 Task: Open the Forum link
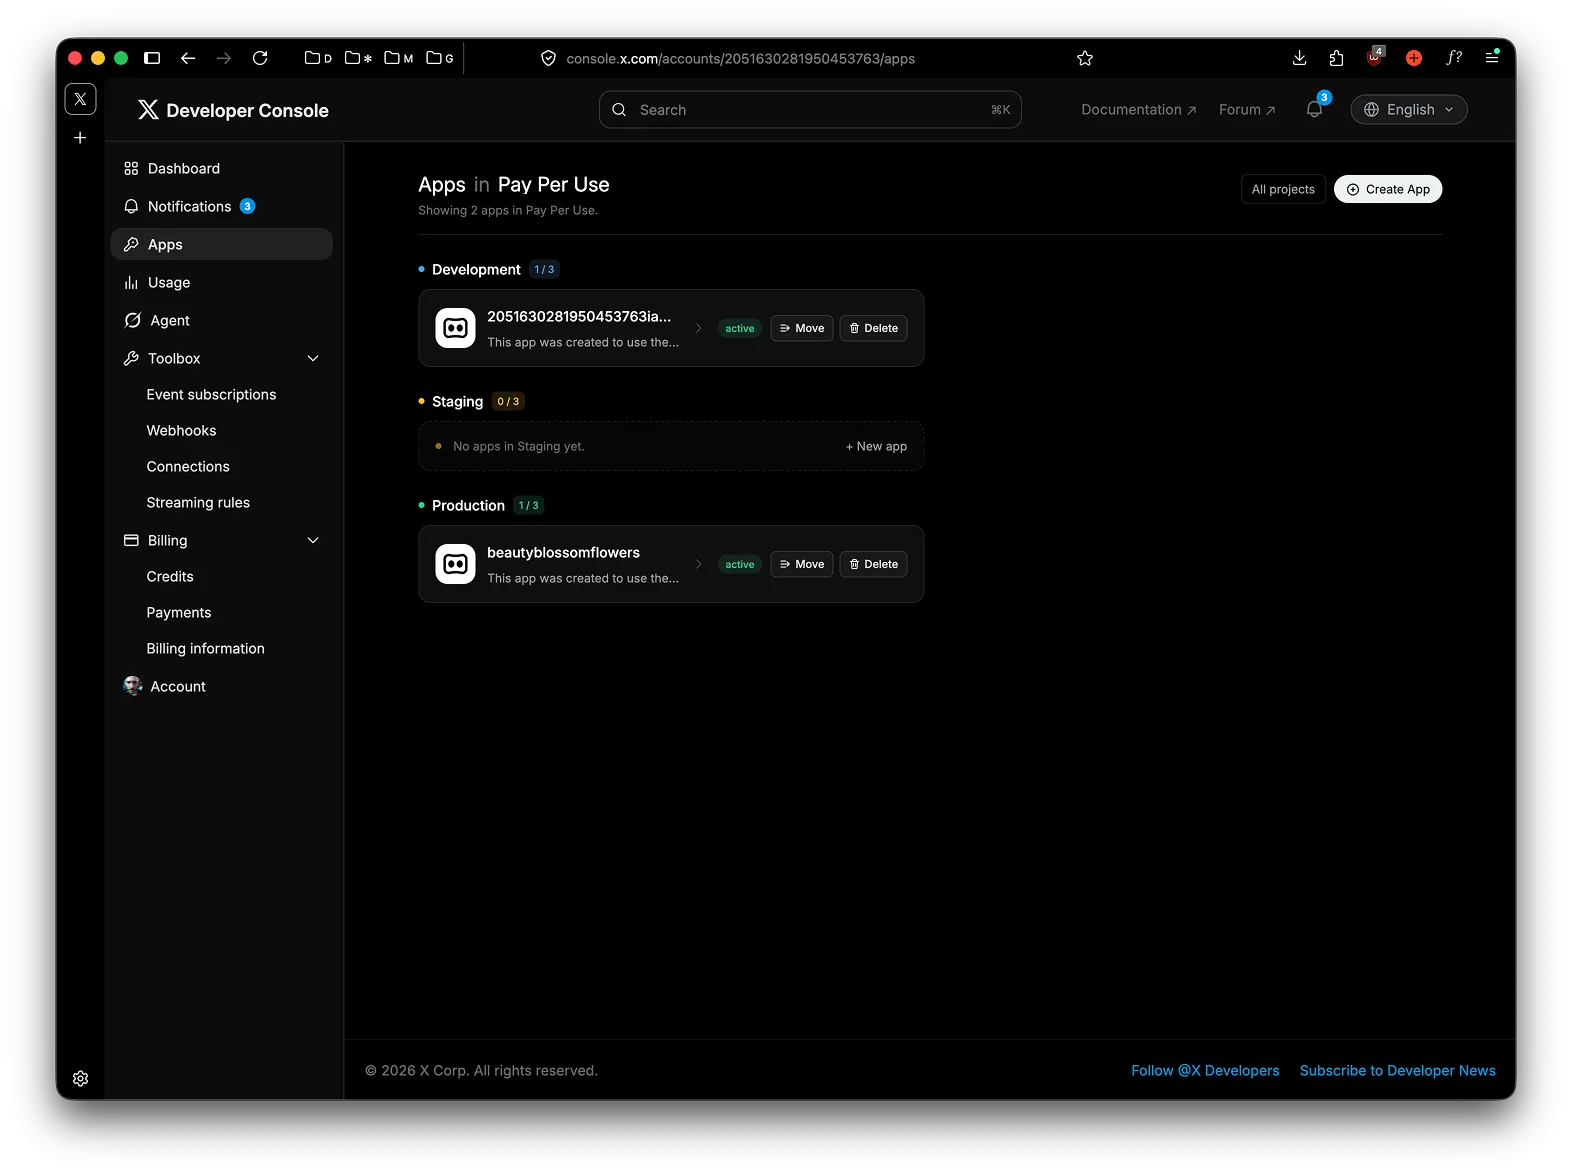1247,109
